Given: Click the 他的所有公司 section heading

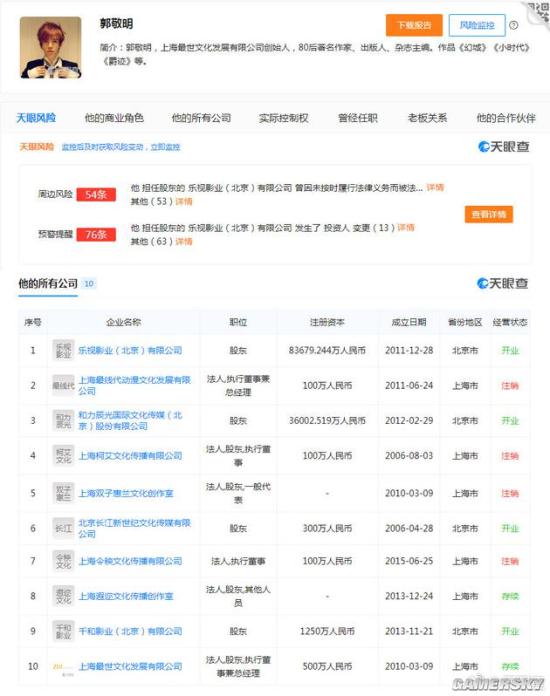Looking at the screenshot, I should 48,283.
